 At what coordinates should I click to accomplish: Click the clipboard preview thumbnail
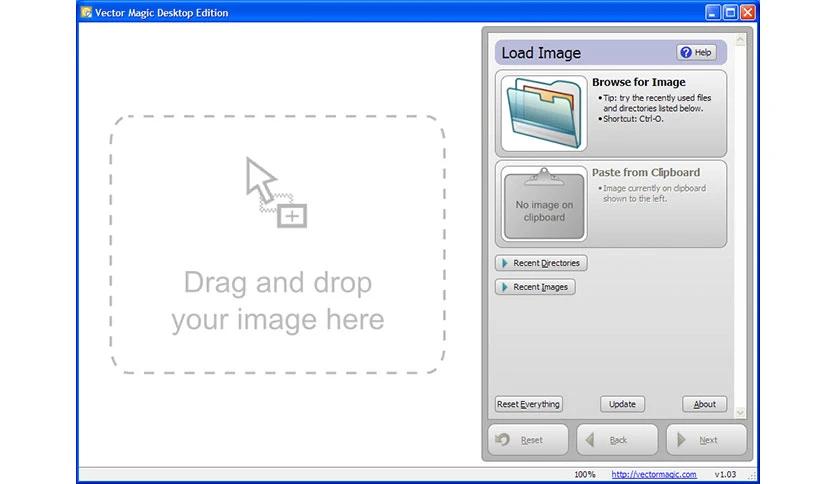click(x=544, y=204)
